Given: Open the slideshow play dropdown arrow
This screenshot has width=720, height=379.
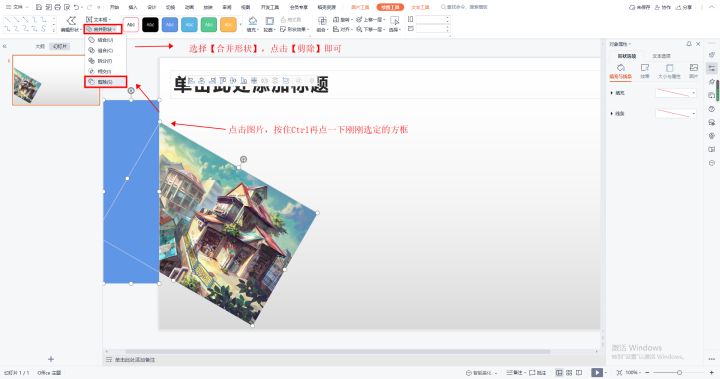Looking at the screenshot, I should (x=606, y=373).
